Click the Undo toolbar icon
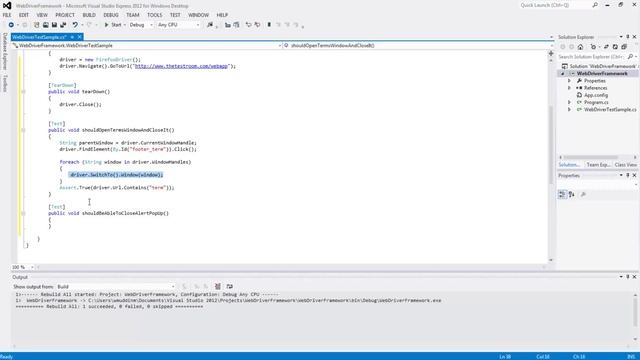Image resolution: width=640 pixels, height=360 pixels. (75, 25)
